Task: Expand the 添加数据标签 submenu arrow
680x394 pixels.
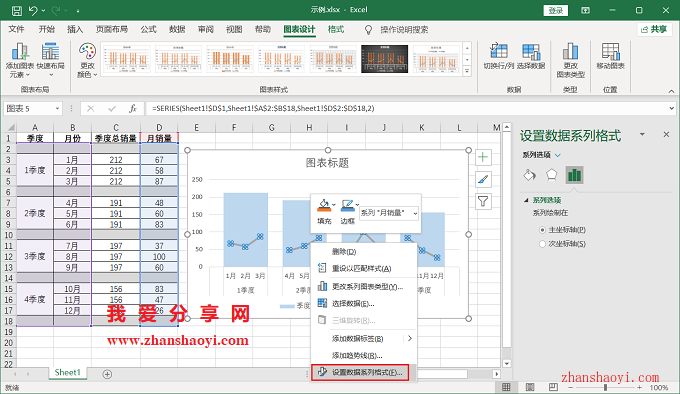Action: click(409, 338)
